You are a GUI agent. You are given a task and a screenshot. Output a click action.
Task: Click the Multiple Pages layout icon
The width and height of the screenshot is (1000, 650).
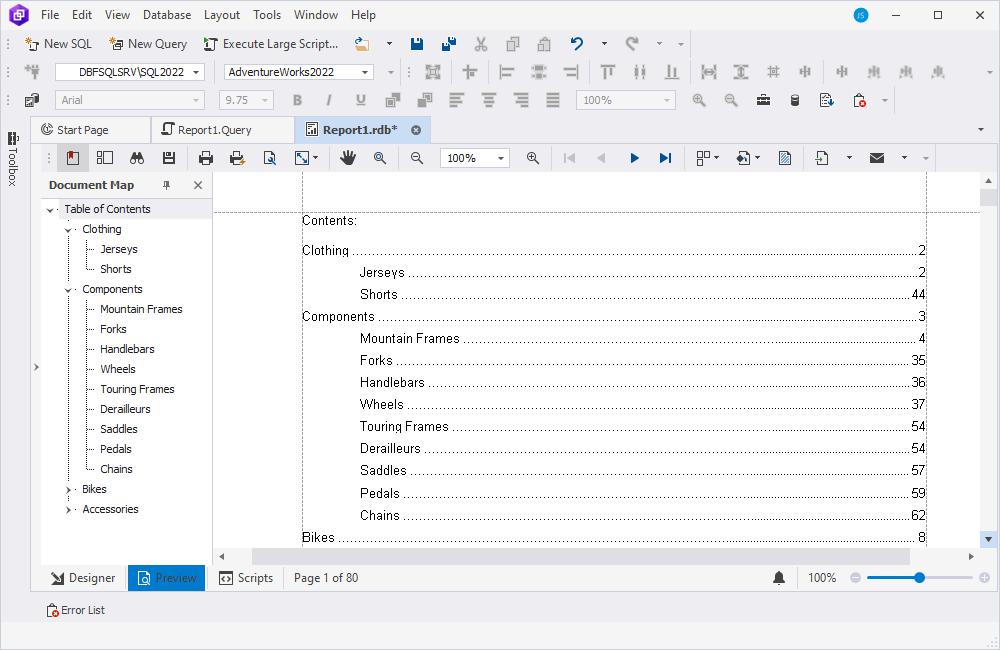point(703,158)
